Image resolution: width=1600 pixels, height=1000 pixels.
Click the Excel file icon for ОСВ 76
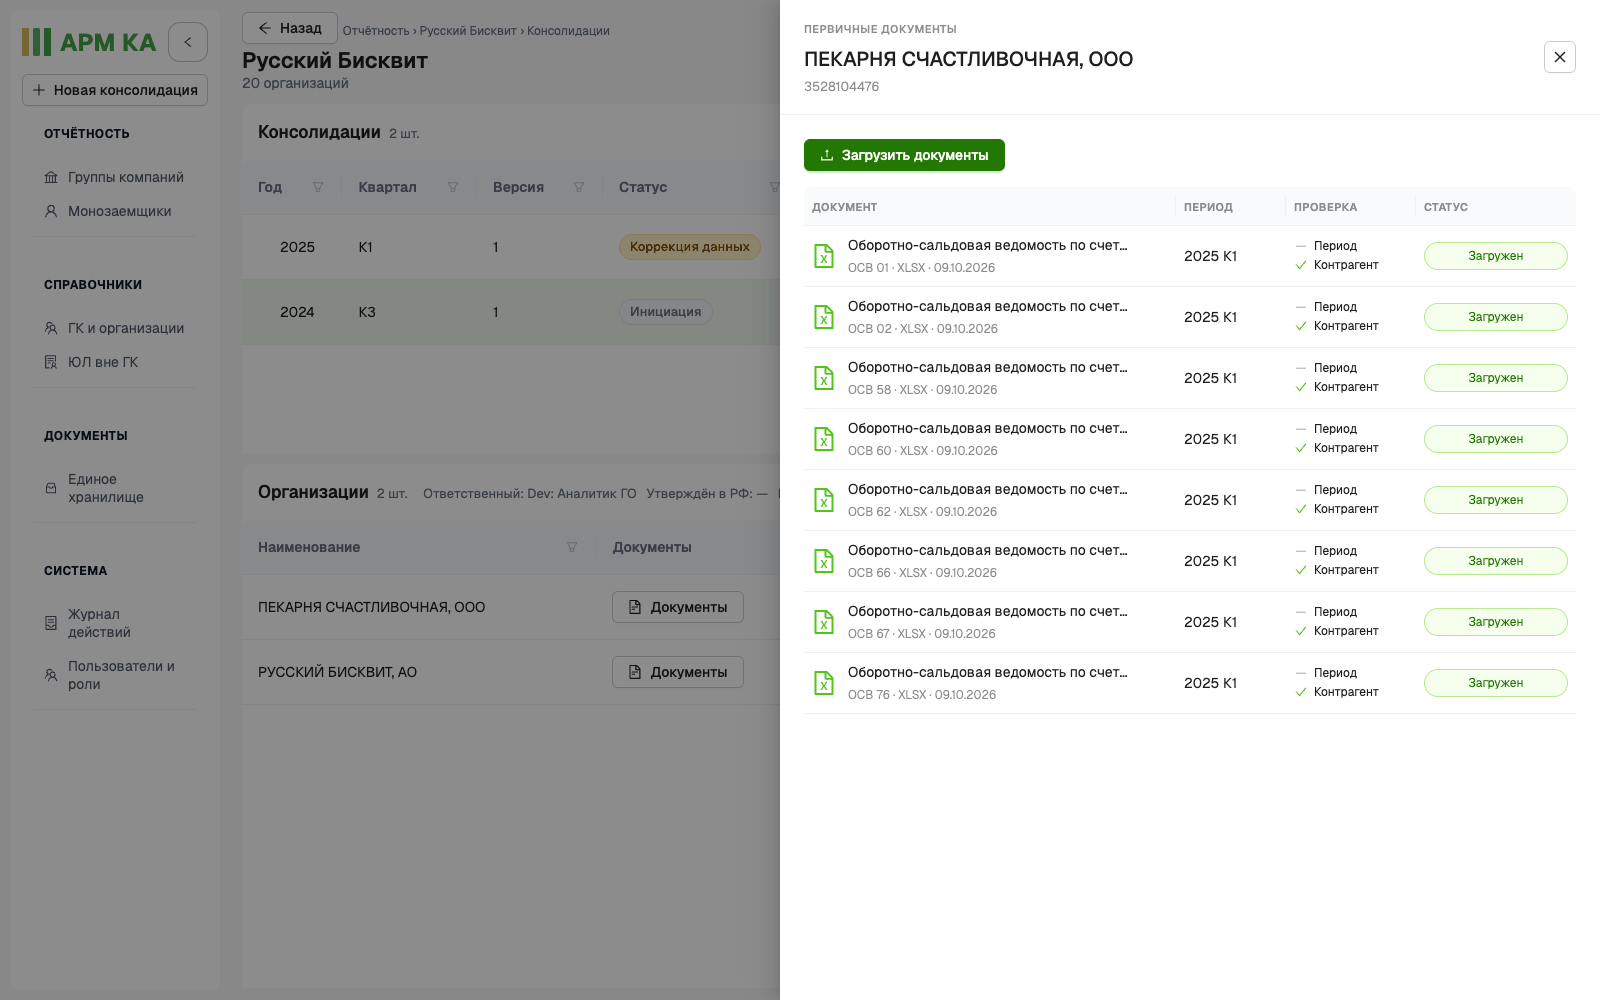(824, 683)
